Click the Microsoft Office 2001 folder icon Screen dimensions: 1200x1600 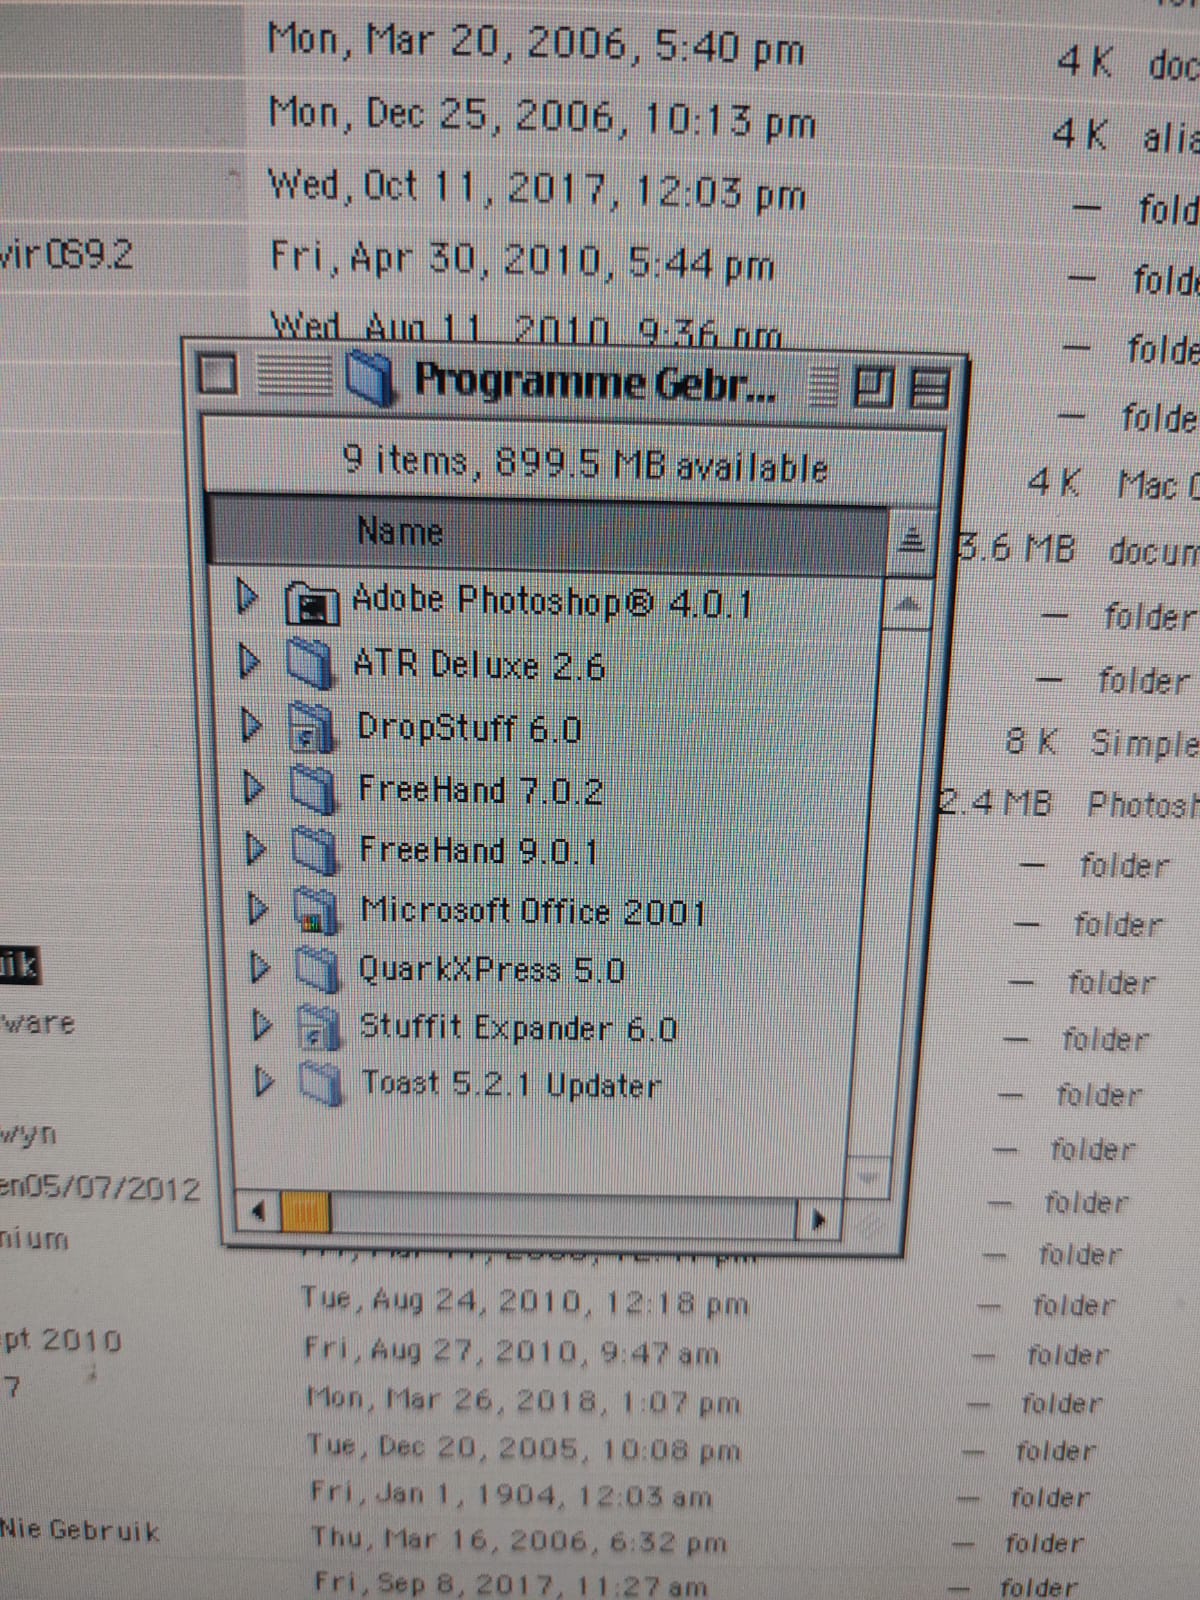tap(315, 910)
